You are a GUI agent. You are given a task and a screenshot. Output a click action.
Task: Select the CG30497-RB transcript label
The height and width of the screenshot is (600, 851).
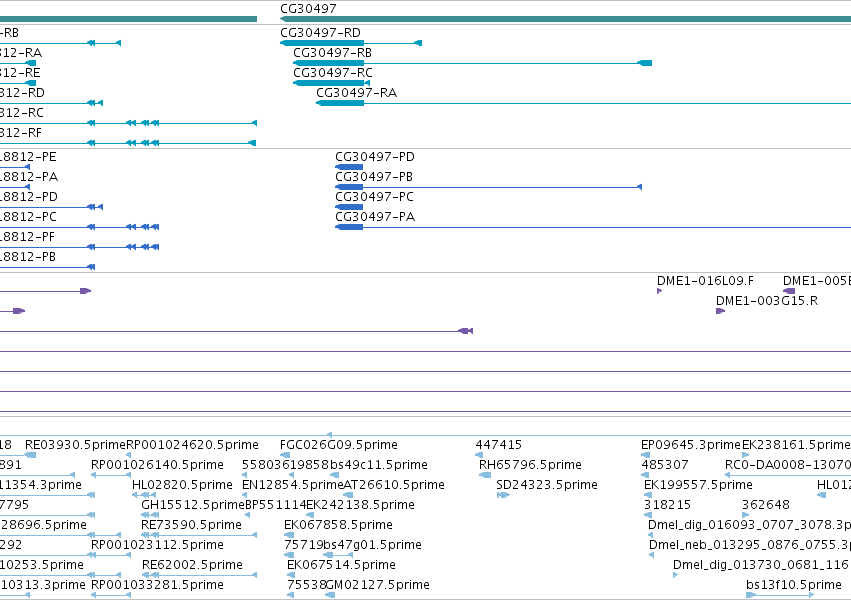pos(333,53)
